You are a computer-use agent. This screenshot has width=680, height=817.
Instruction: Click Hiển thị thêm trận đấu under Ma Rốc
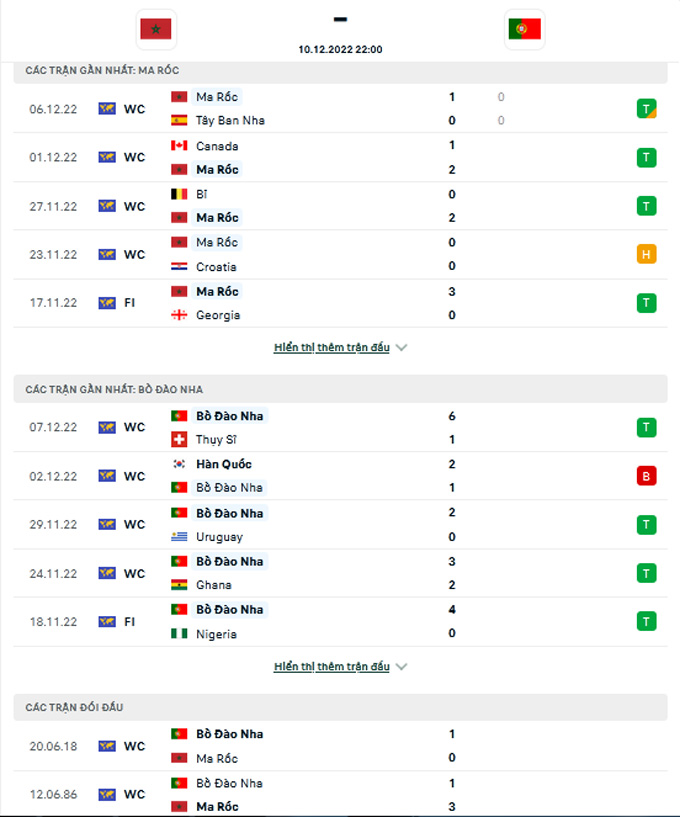(331, 348)
